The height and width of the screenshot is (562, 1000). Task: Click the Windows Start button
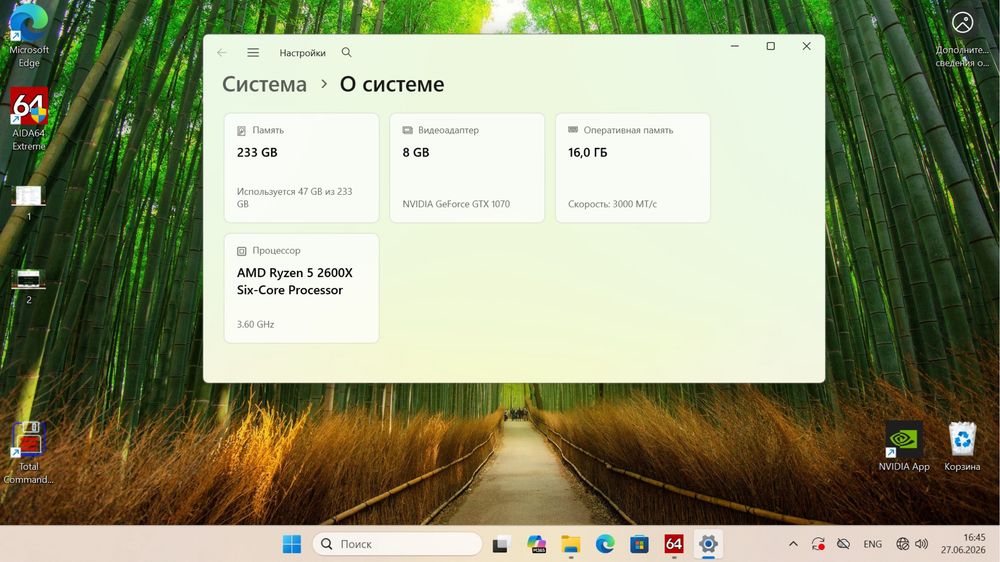[x=291, y=544]
